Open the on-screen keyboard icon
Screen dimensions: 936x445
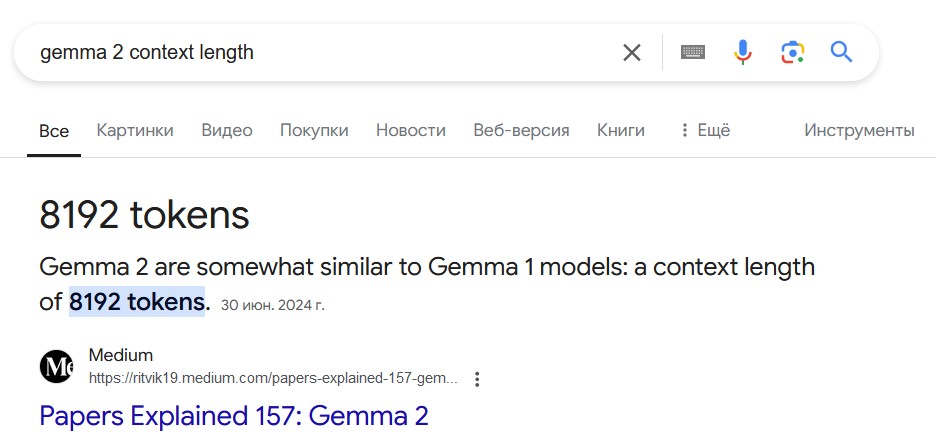pyautogui.click(x=693, y=53)
